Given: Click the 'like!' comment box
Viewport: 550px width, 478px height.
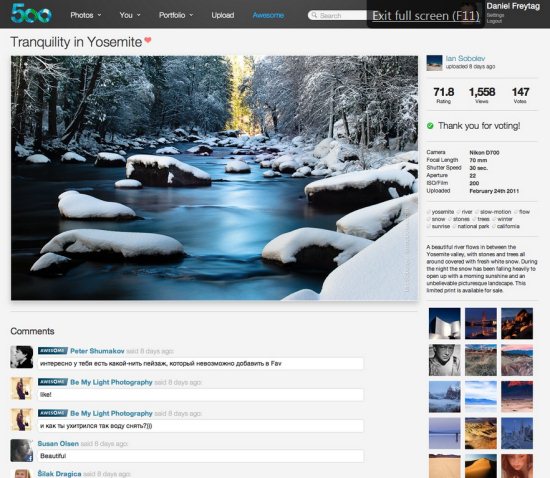Looking at the screenshot, I should click(x=200, y=395).
